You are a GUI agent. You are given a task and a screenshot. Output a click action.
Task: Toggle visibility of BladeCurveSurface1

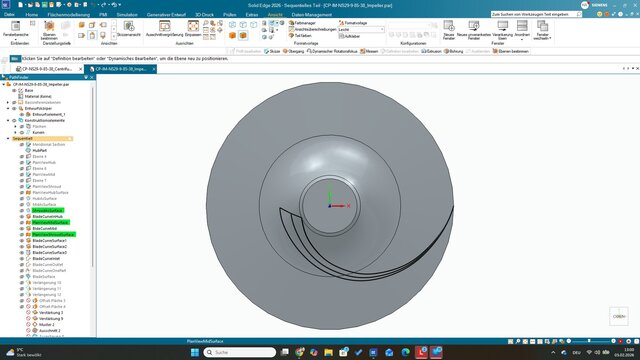point(22,240)
